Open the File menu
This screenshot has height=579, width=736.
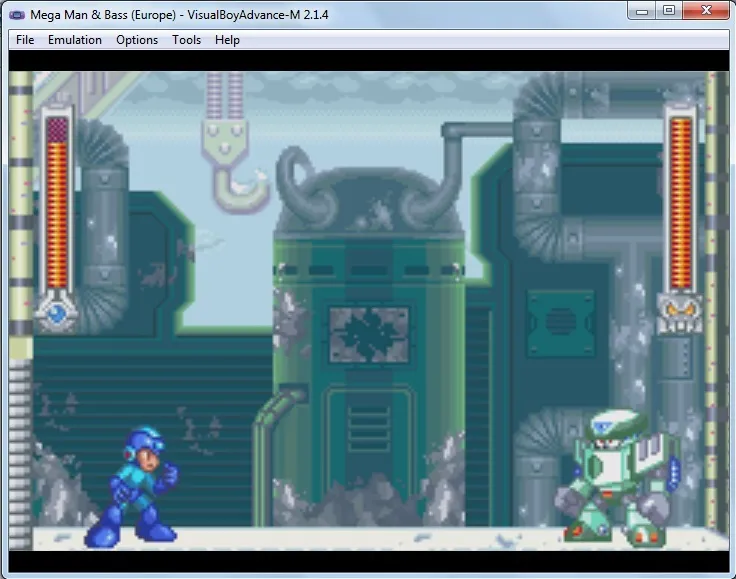point(25,40)
